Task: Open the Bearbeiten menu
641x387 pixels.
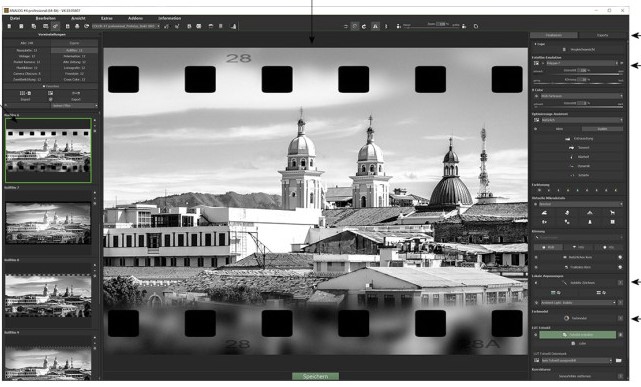Action: point(45,18)
